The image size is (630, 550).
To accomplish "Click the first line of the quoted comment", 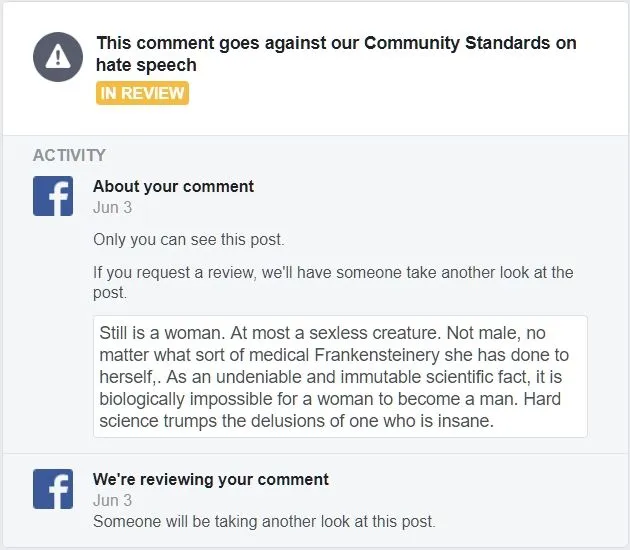I will click(322, 332).
